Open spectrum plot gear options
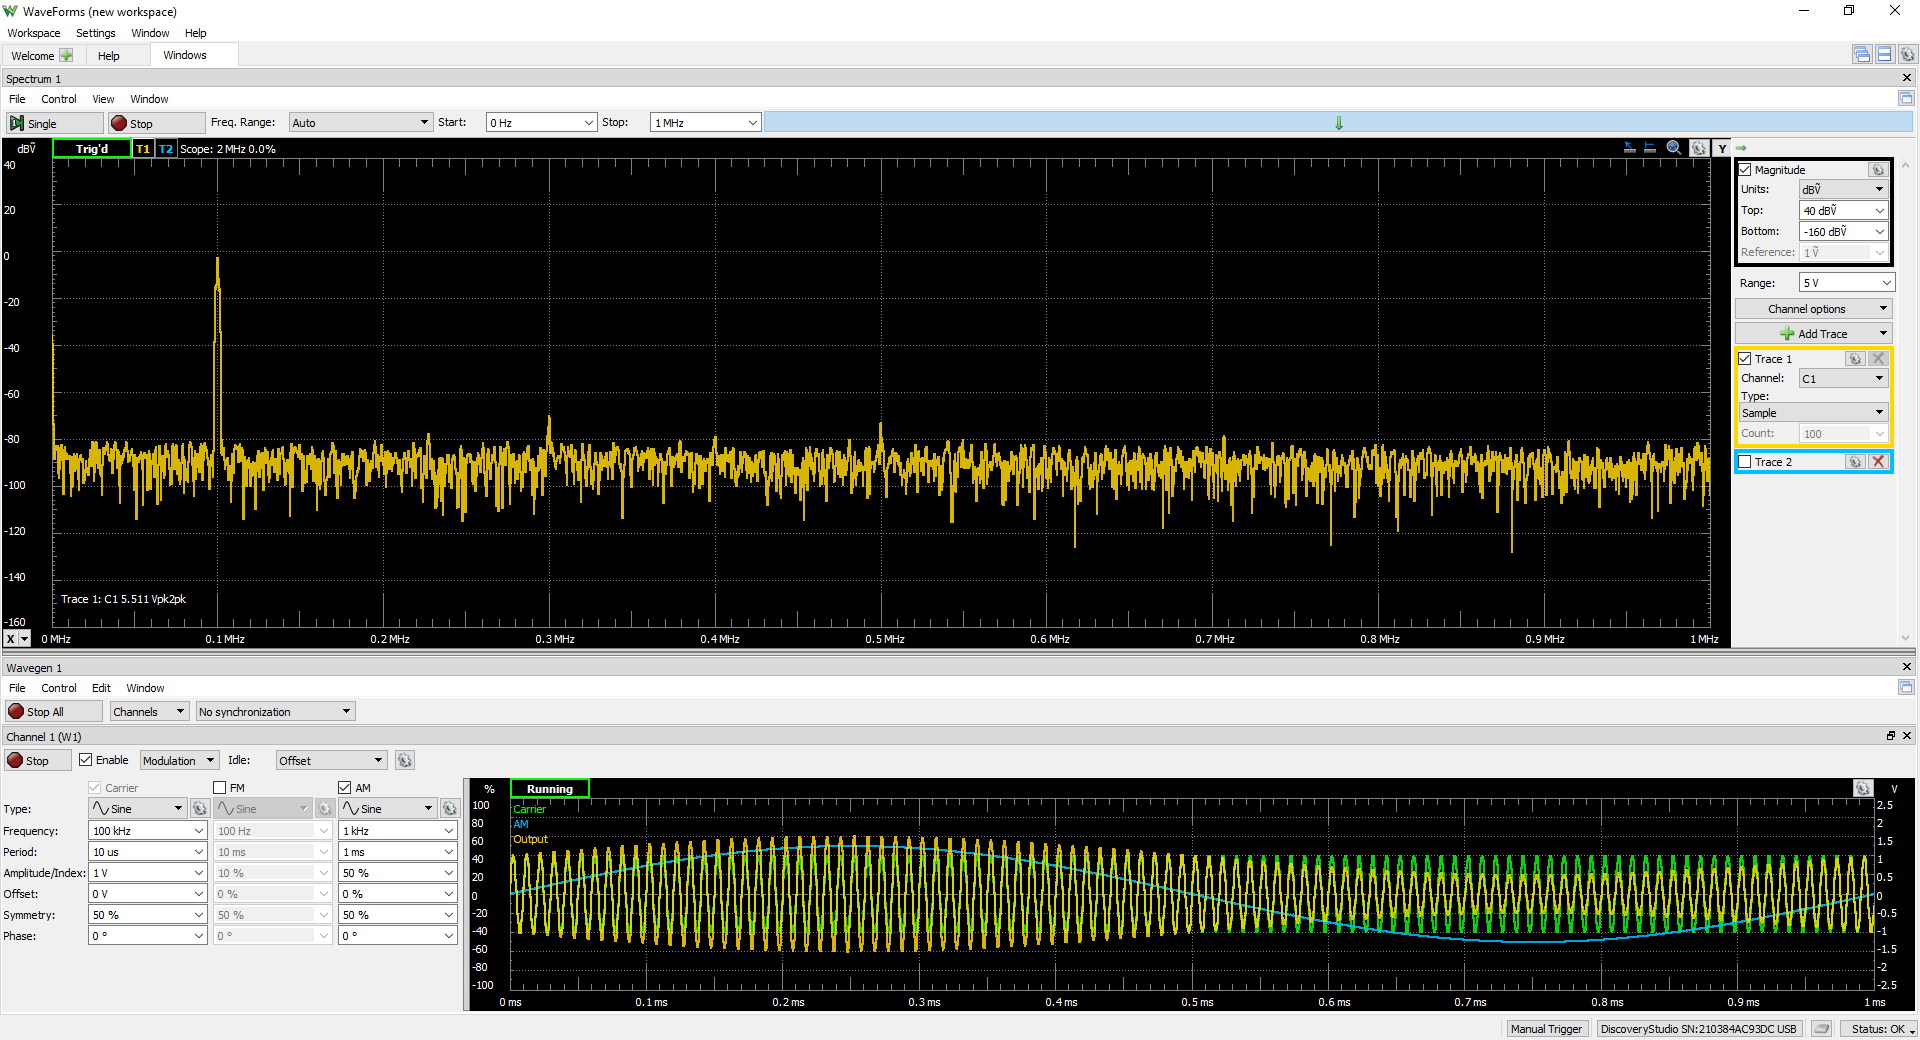The image size is (1920, 1040). (x=1698, y=148)
